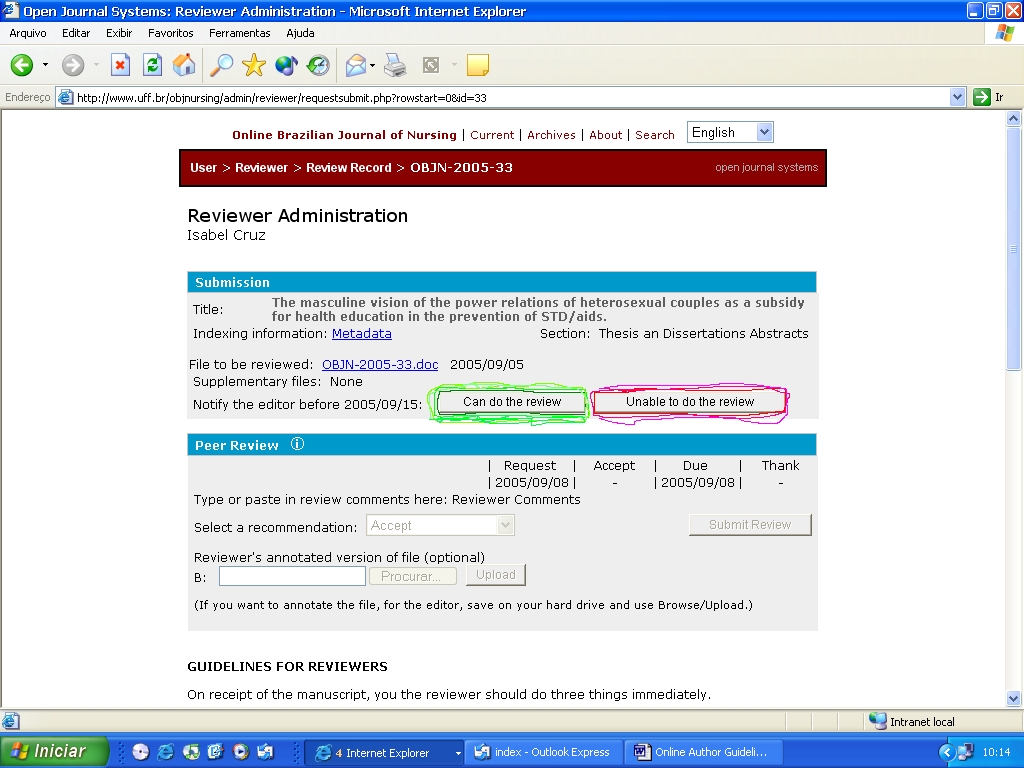This screenshot has width=1024, height=768.
Task: Refresh the page with the toolbar icon
Action: point(152,66)
